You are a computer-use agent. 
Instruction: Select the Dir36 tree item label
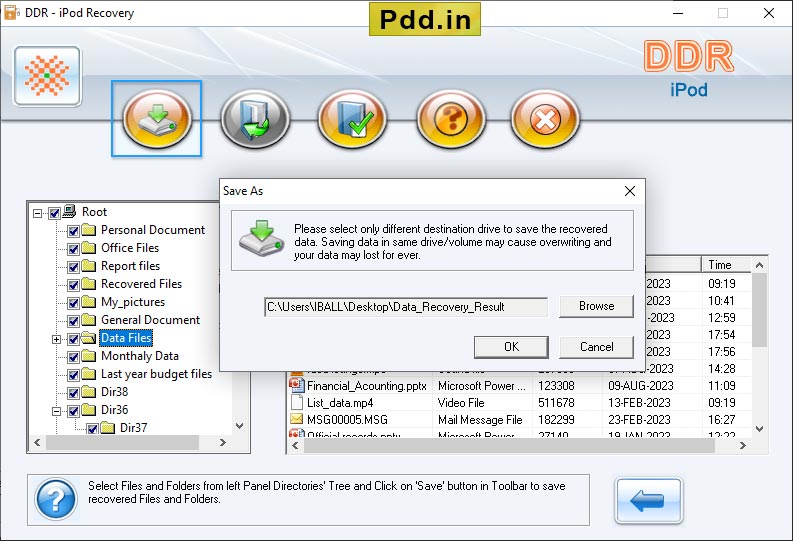[x=115, y=410]
